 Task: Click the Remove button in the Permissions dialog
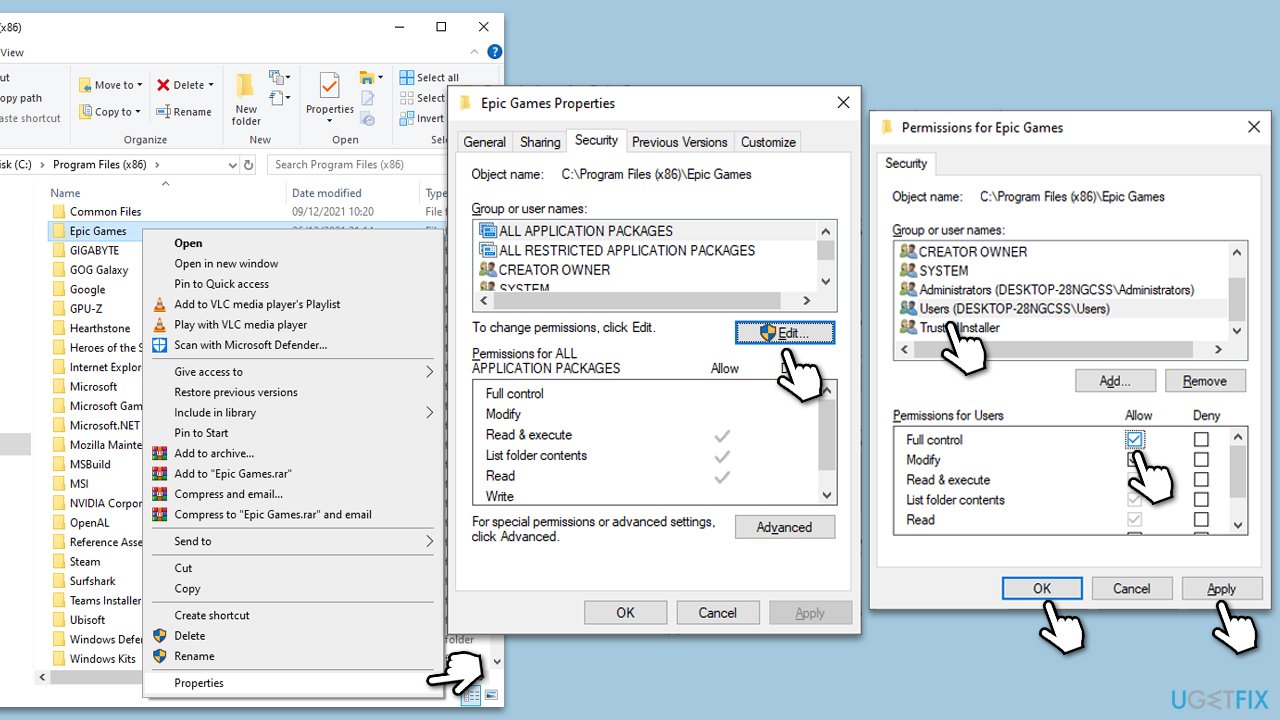[1204, 381]
